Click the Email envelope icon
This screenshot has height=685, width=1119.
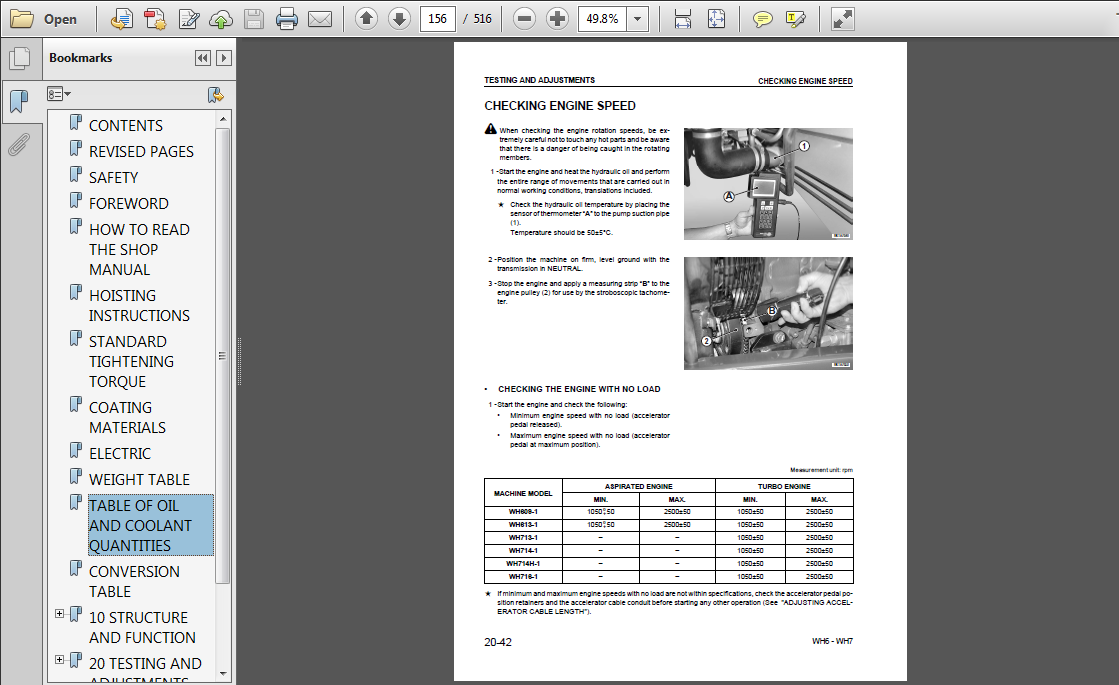(x=320, y=19)
